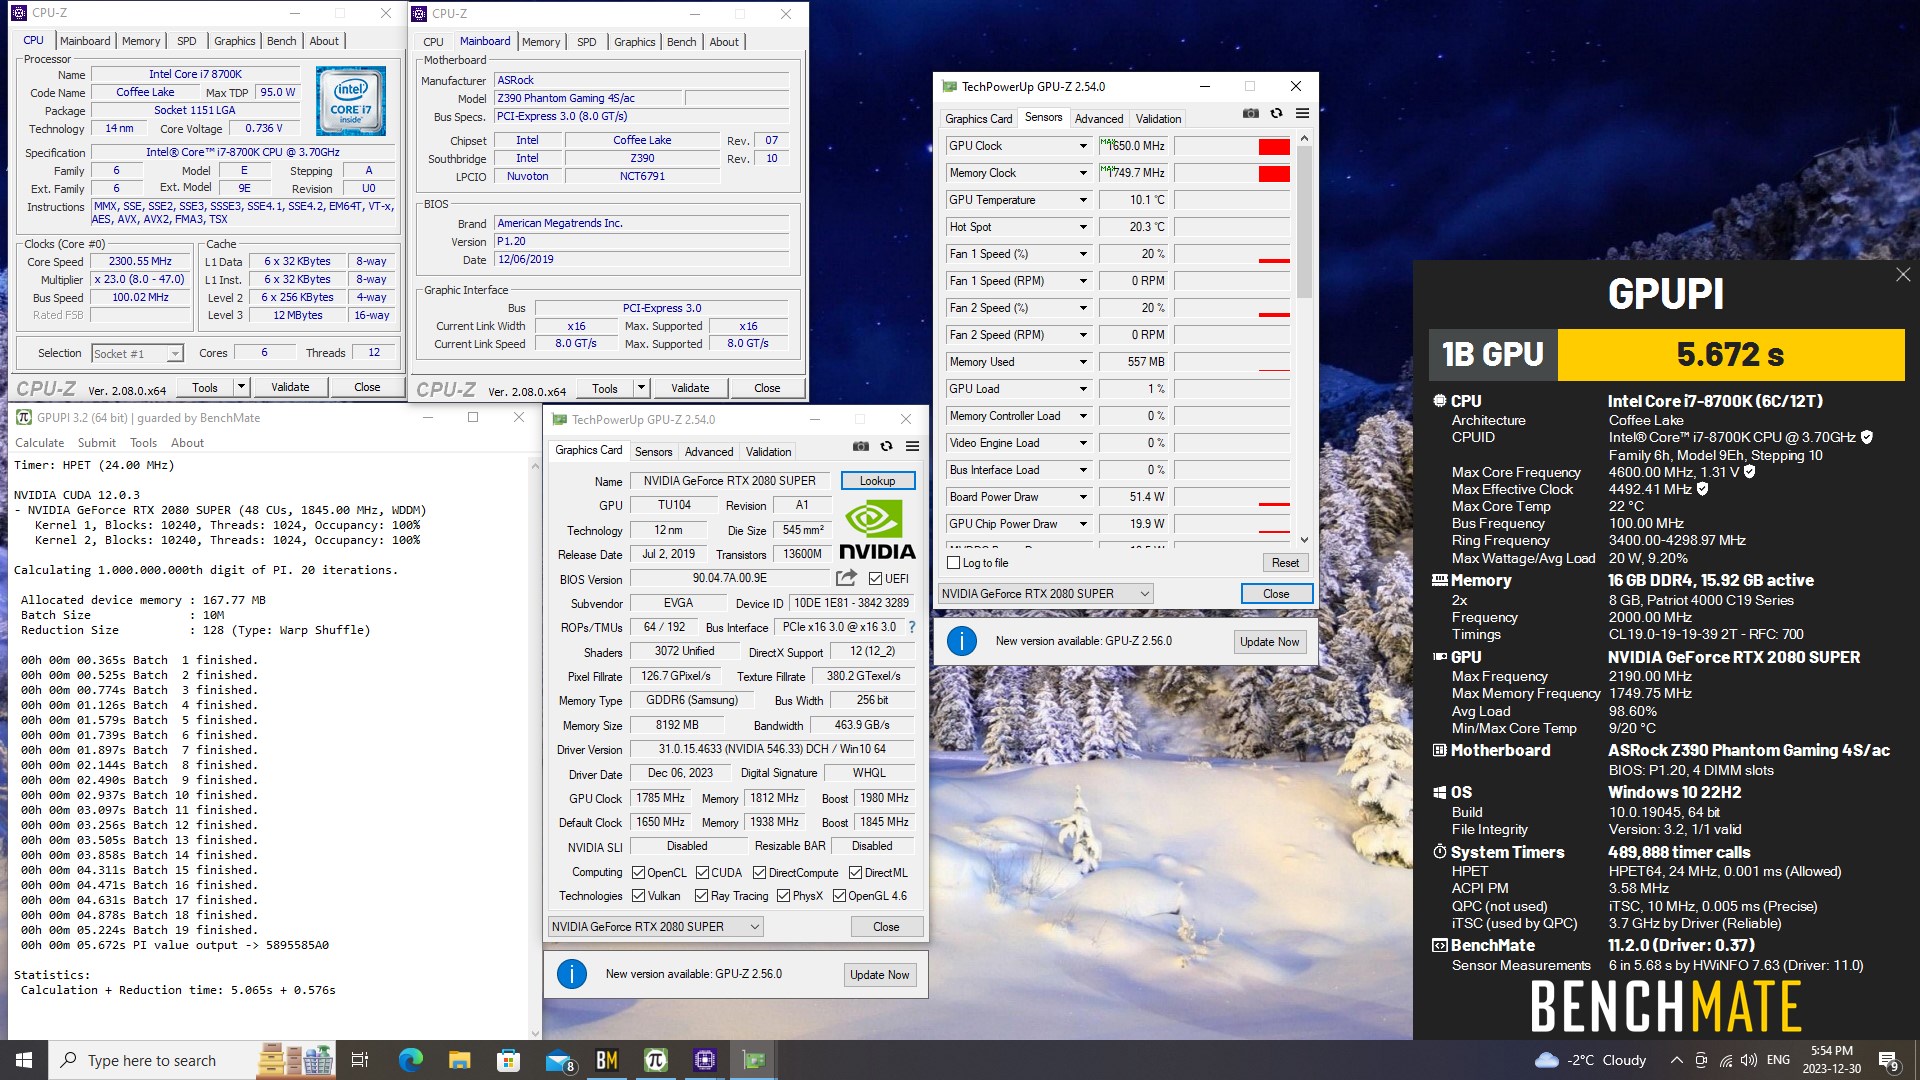Open Advanced tab in GPU-Z Sensors window

coord(1099,118)
